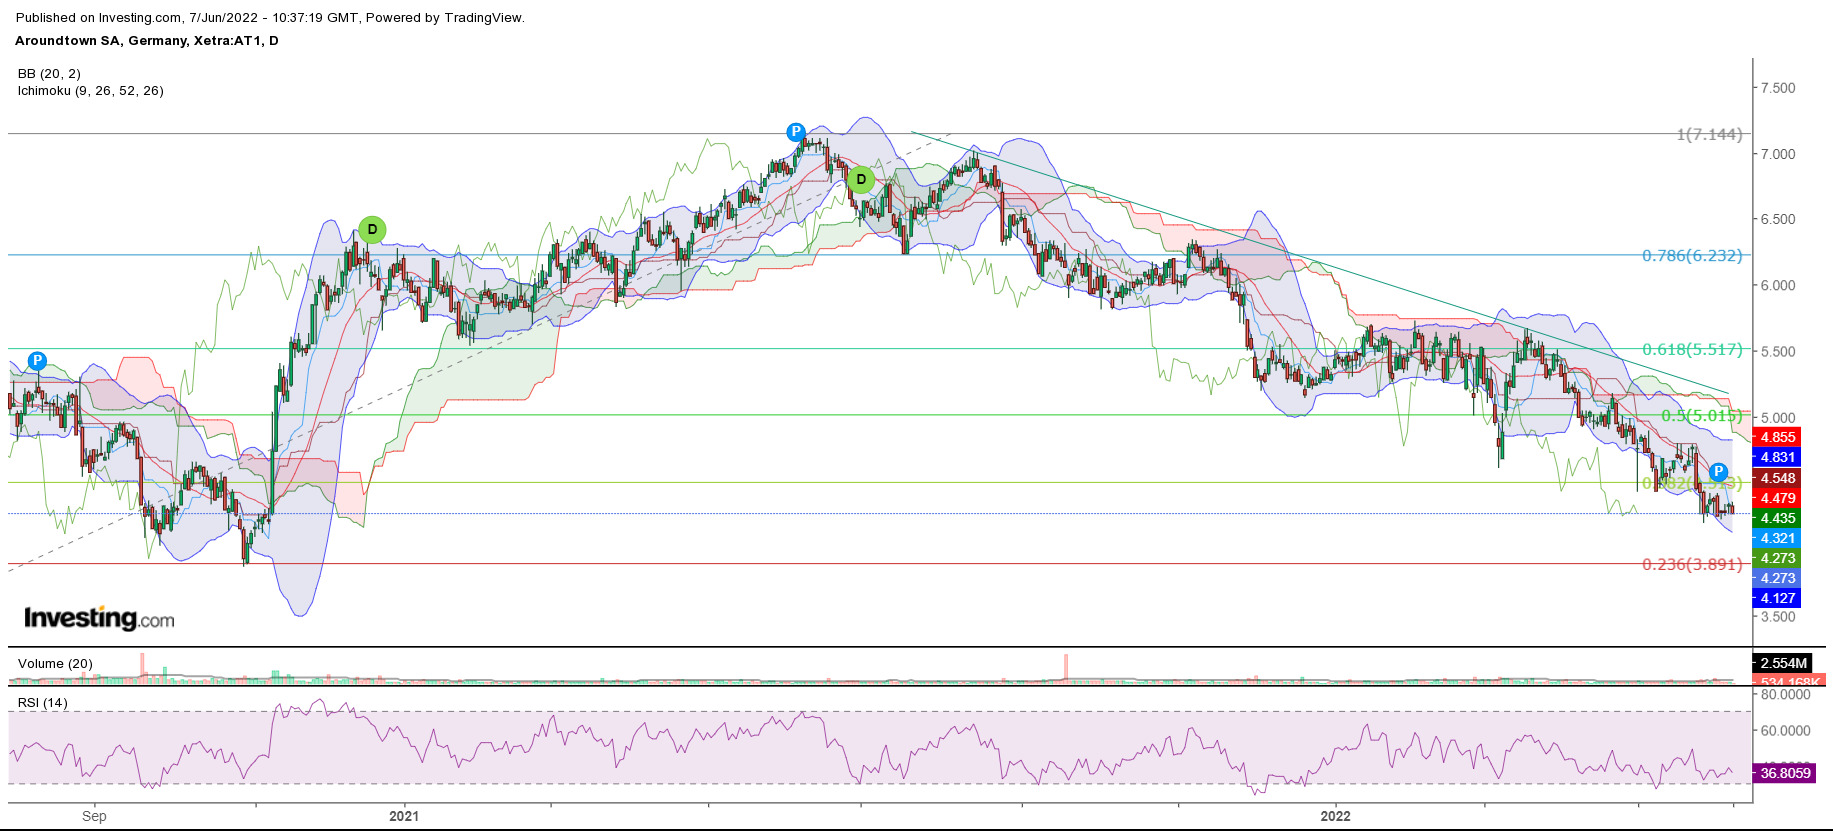
Task: Click the 0.236(3.891) Fibonacci level label
Action: click(x=1691, y=565)
